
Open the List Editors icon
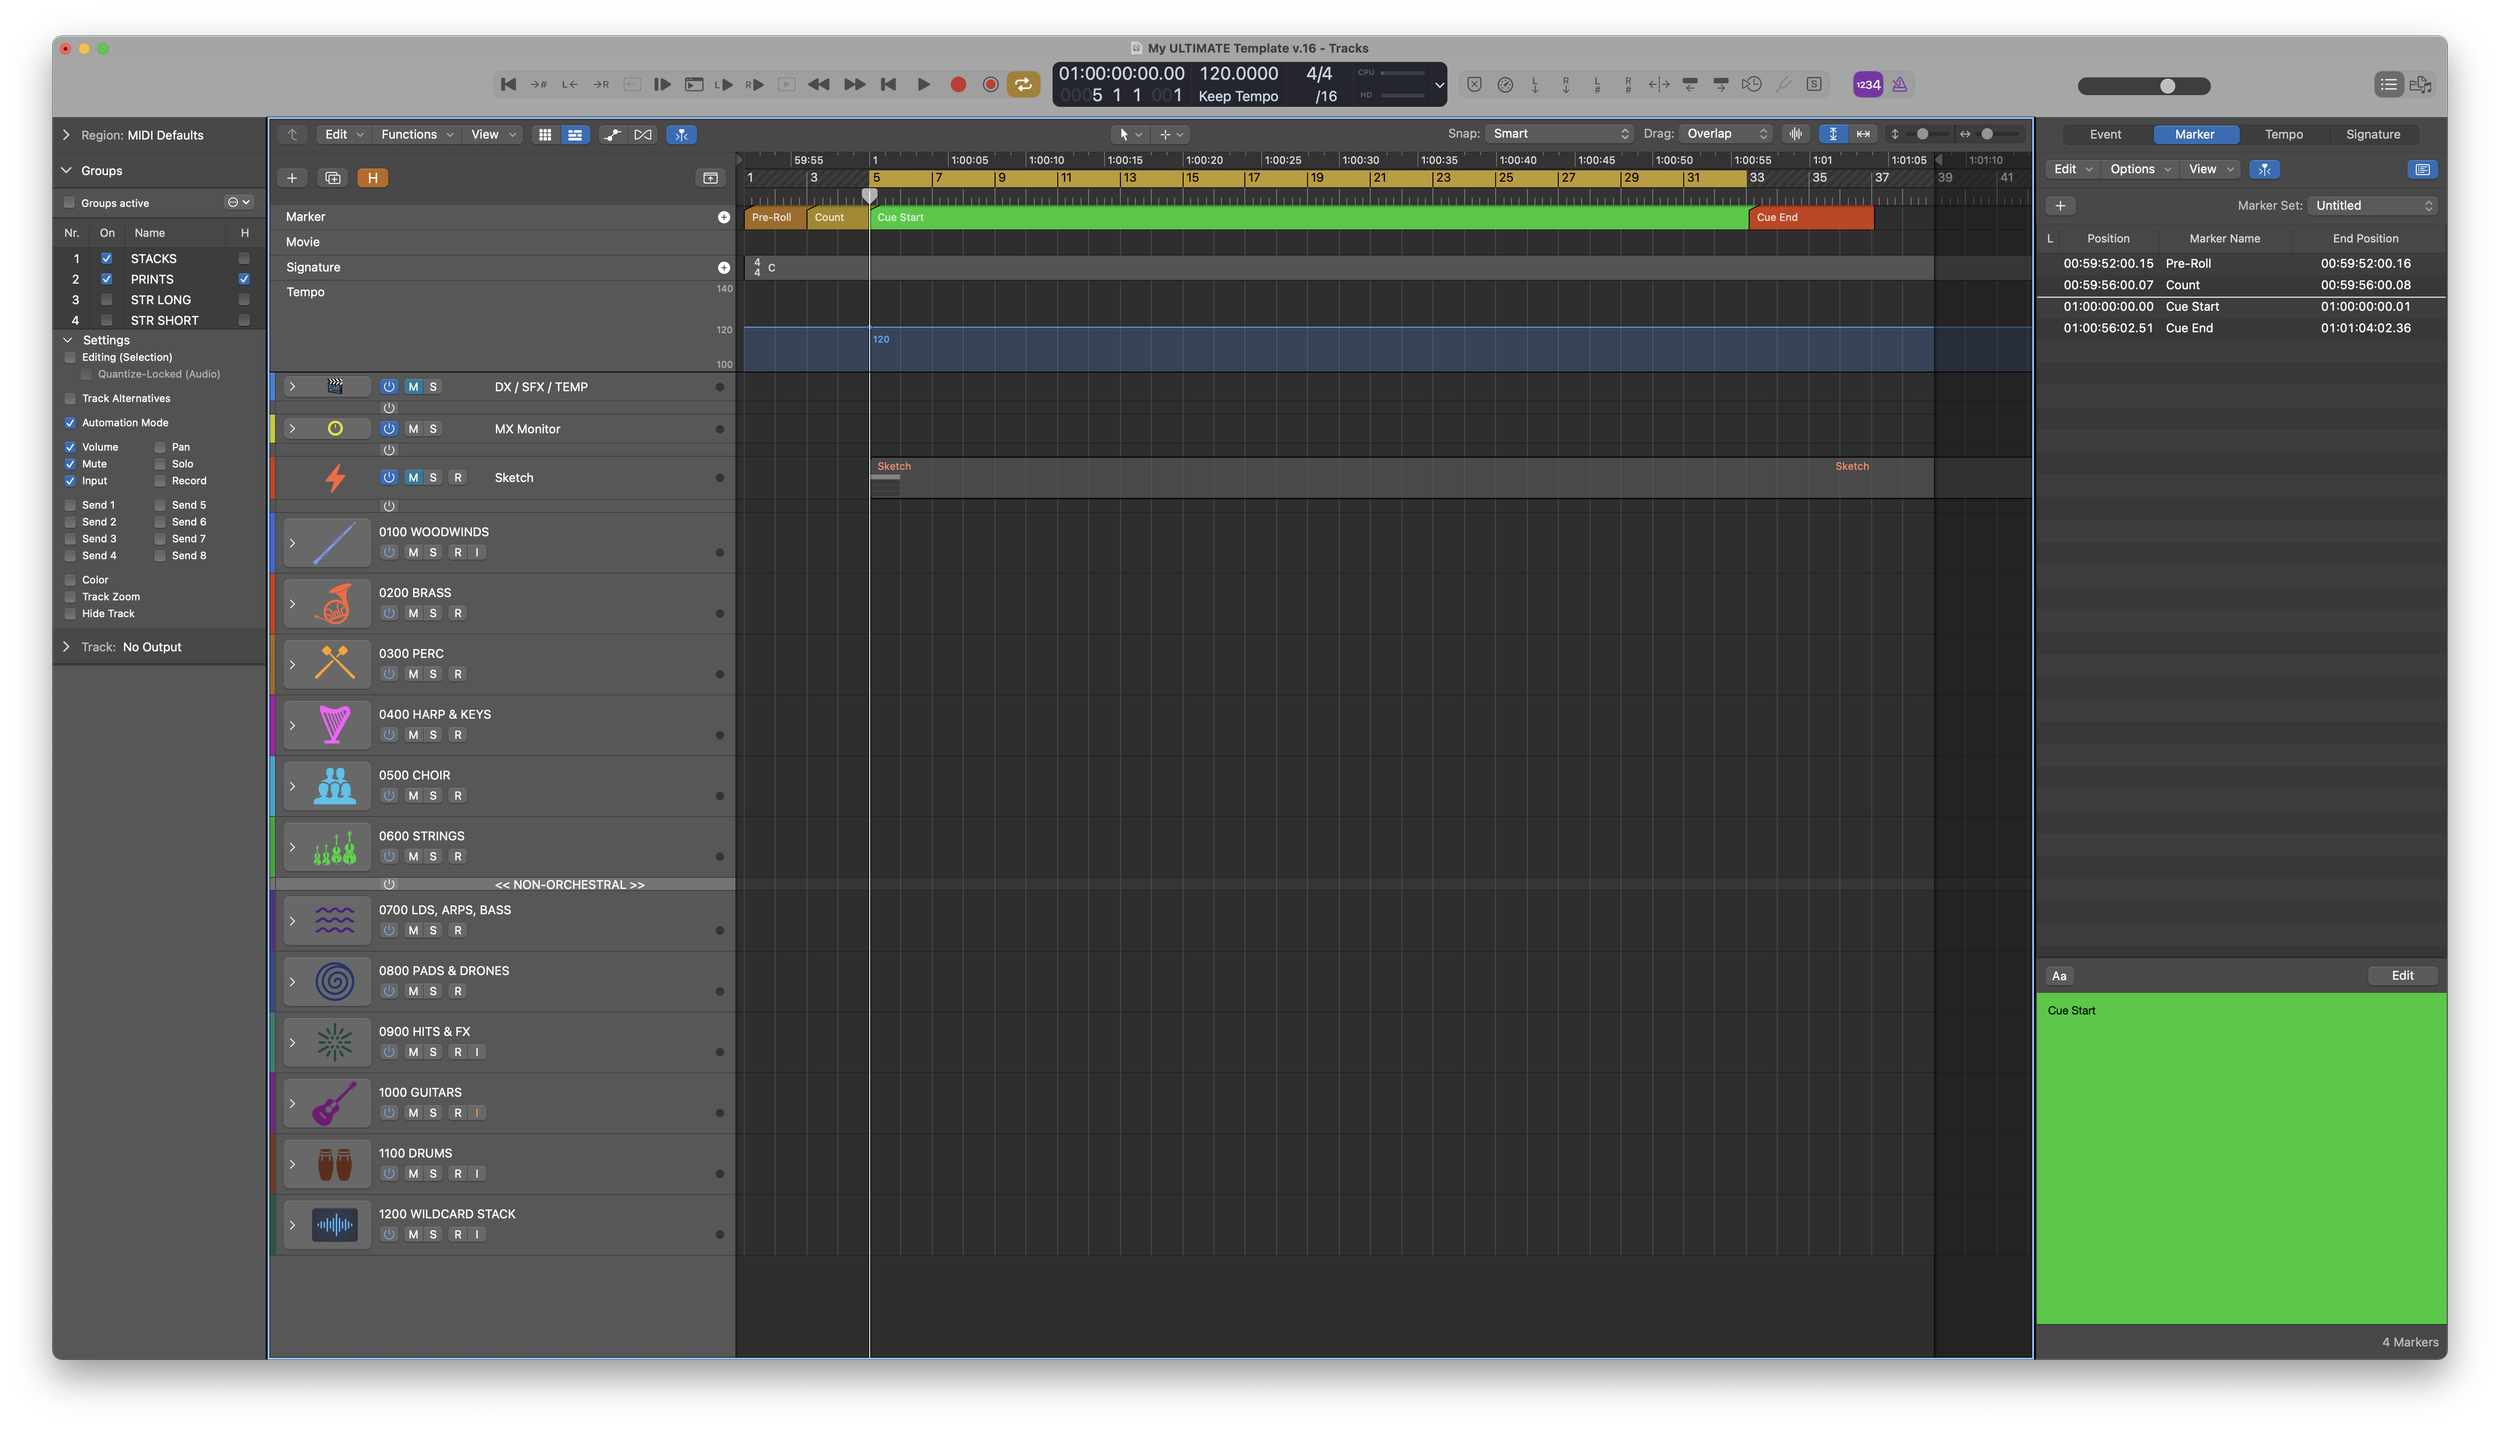(x=2388, y=85)
